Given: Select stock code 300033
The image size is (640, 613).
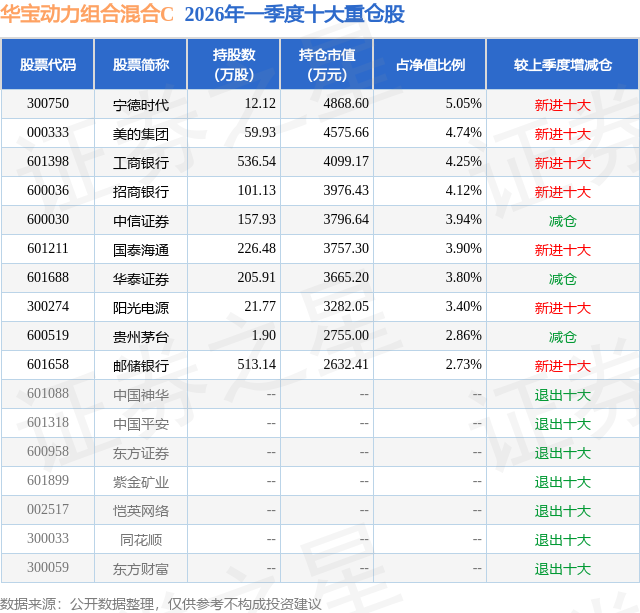Looking at the screenshot, I should (48, 538).
